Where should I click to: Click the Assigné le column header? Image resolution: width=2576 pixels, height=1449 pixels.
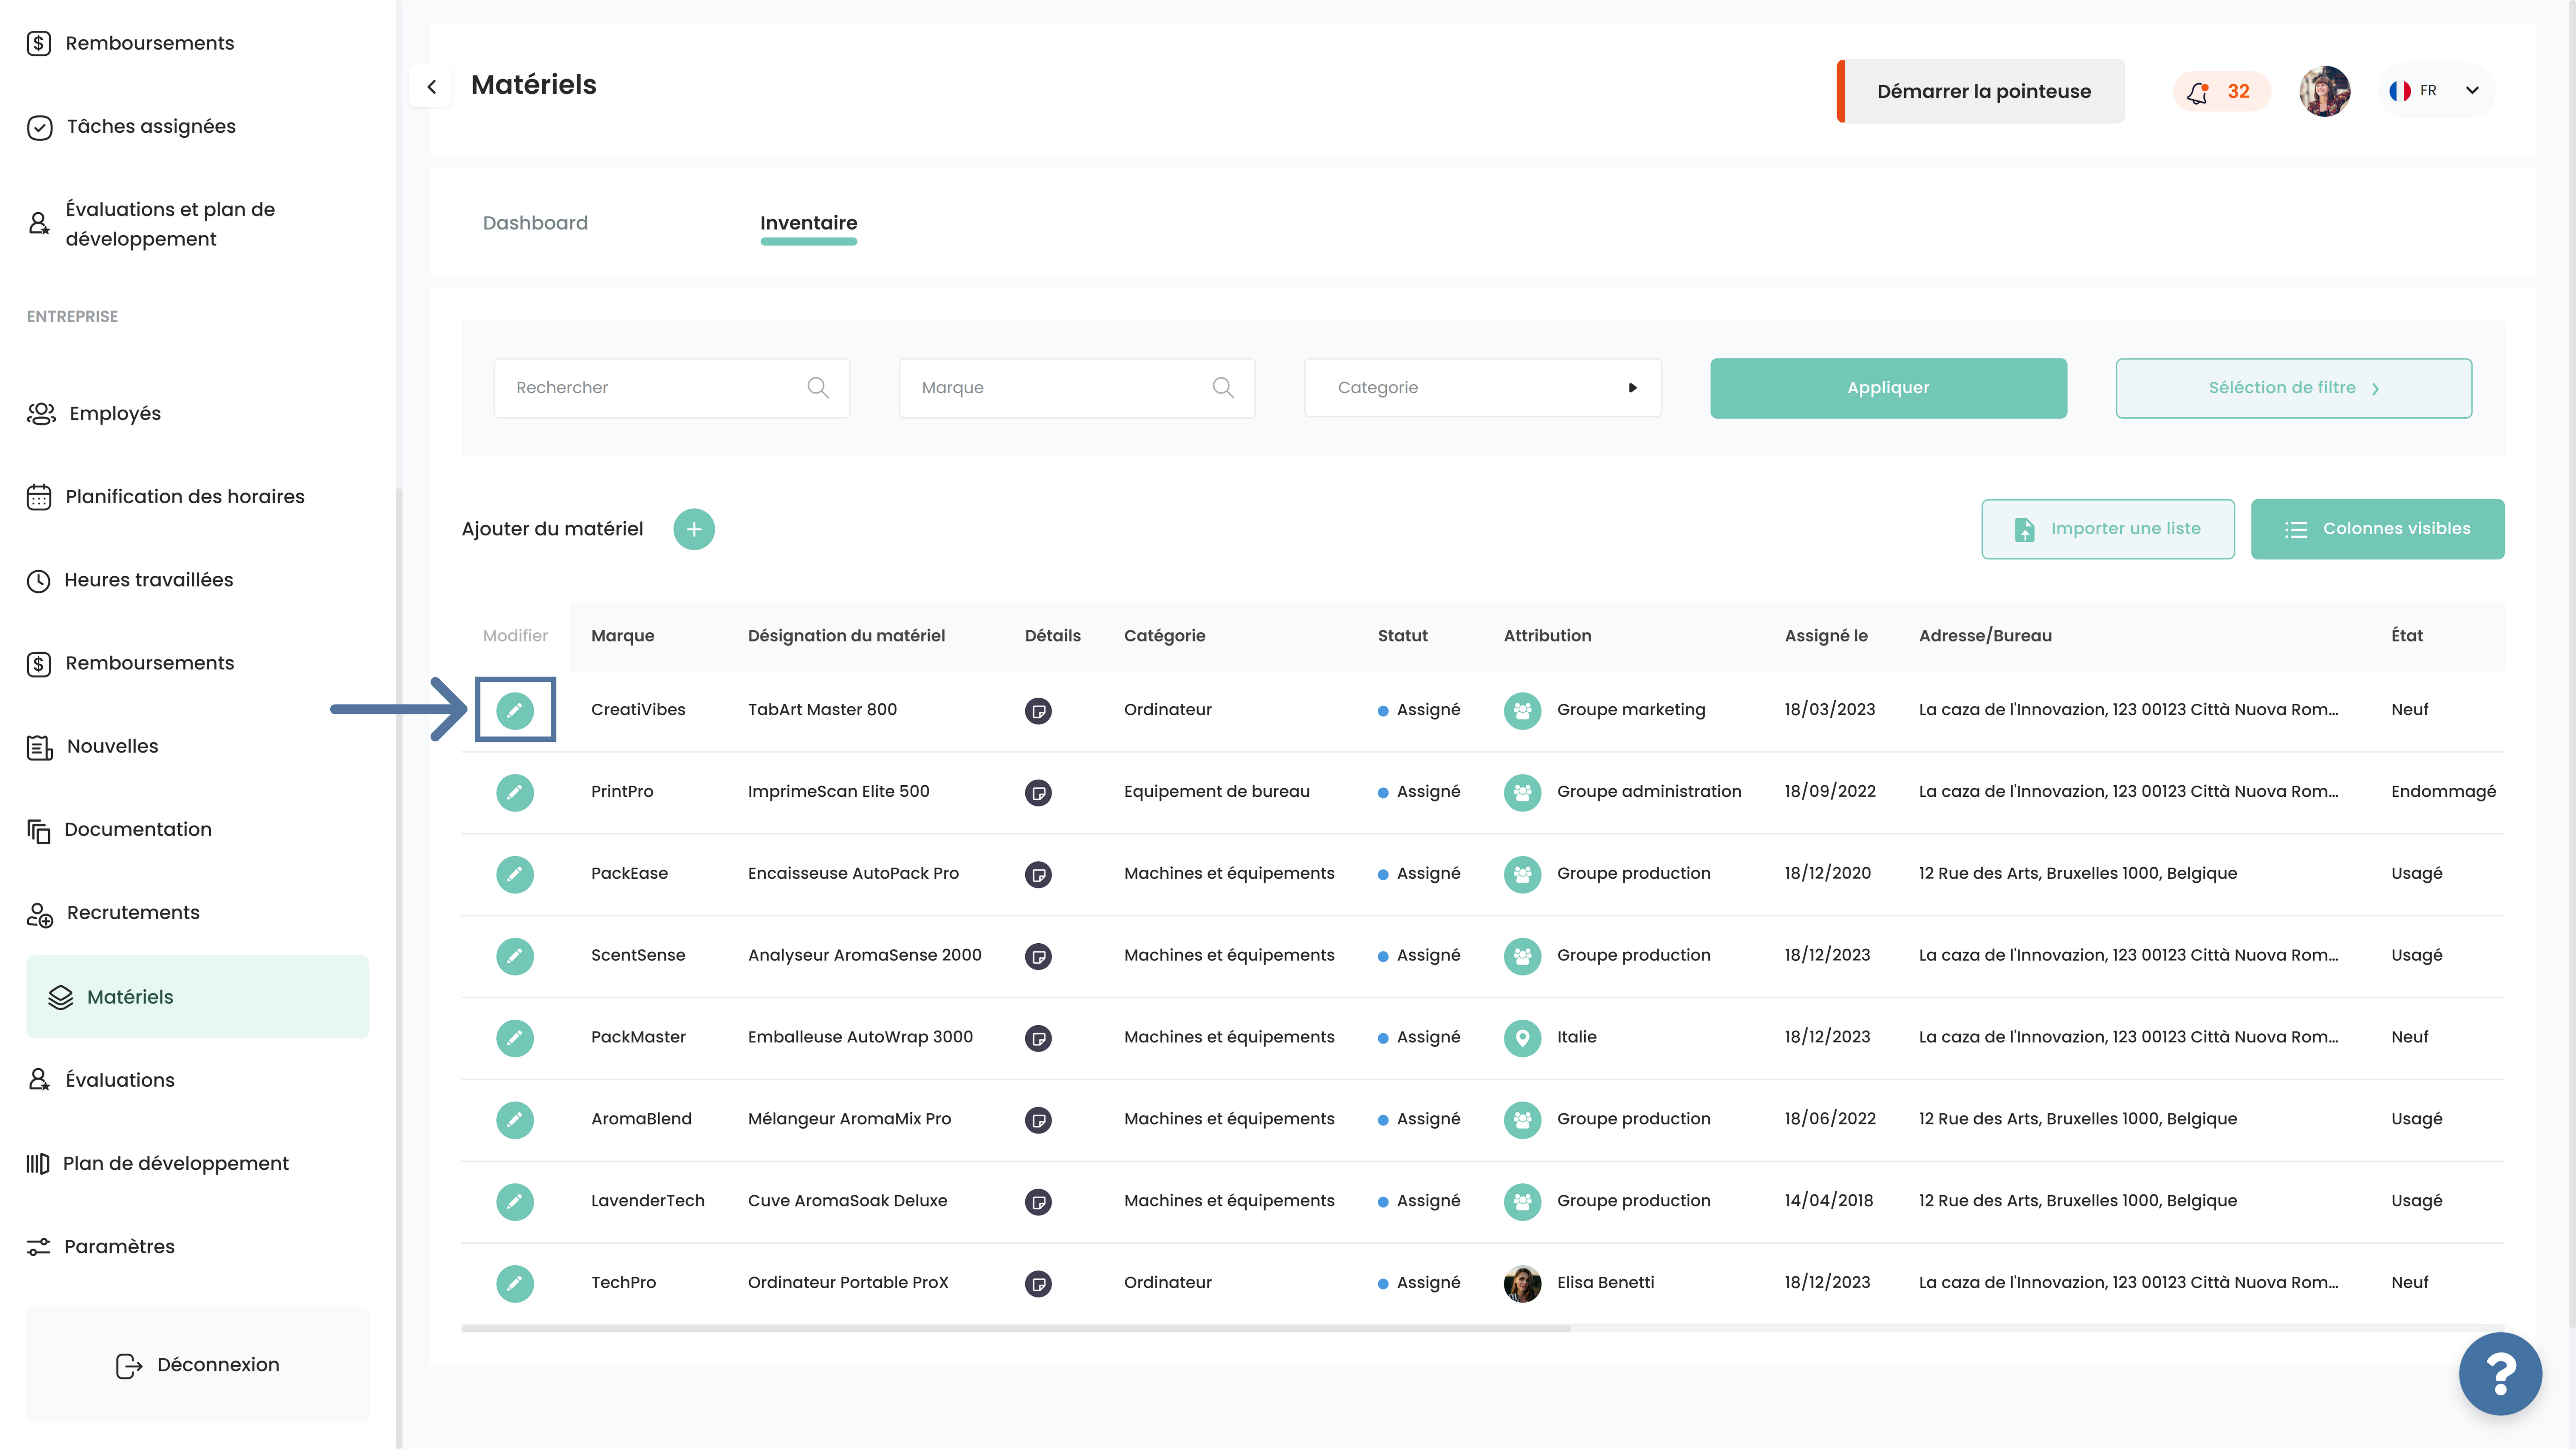(x=1826, y=636)
